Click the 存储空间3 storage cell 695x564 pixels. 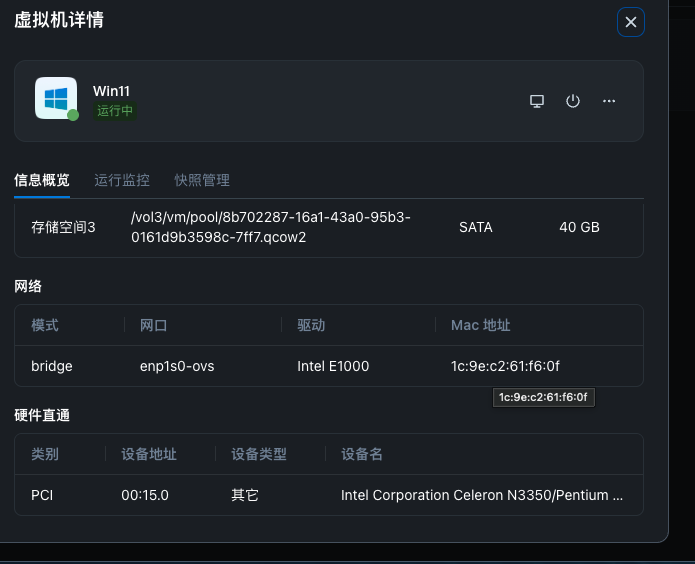click(x=63, y=227)
